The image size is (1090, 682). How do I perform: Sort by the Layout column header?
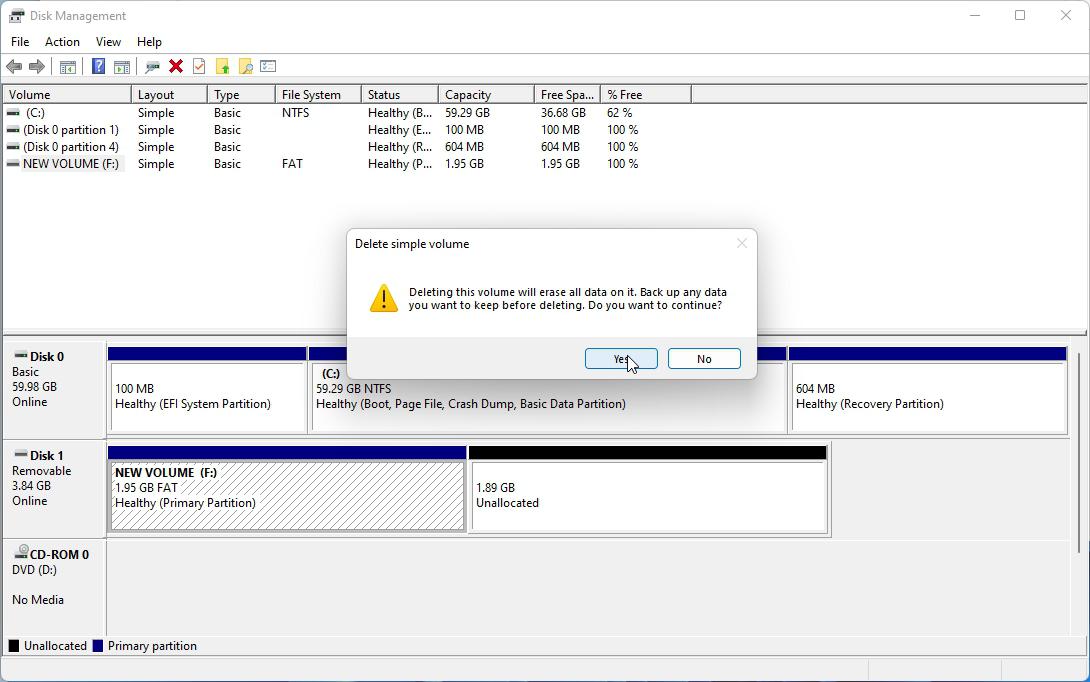(x=169, y=95)
